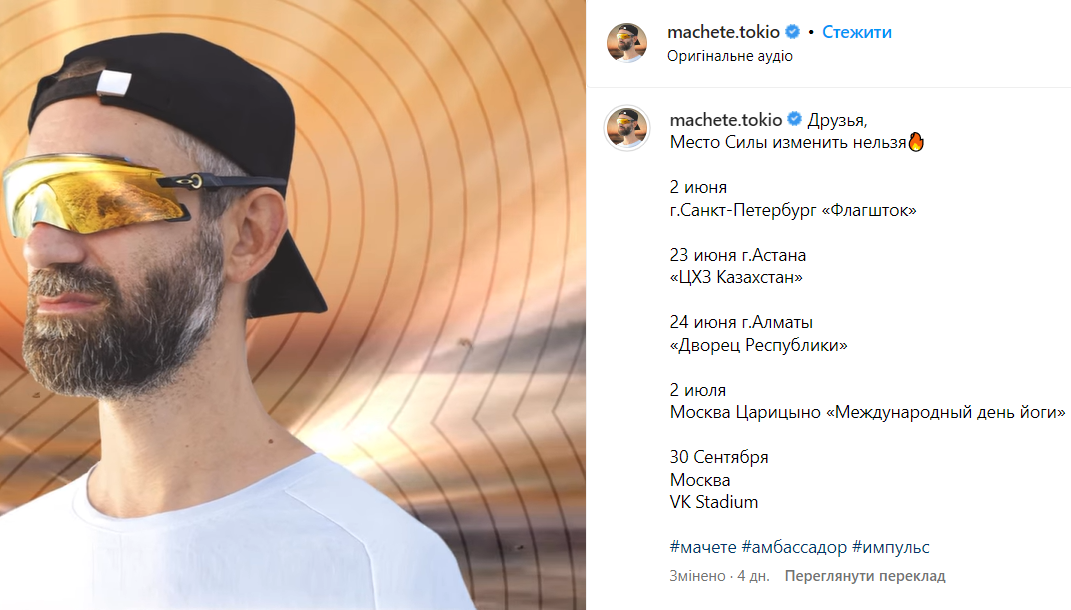Open the #импульс hashtag
Image resolution: width=1071 pixels, height=610 pixels.
[x=891, y=547]
